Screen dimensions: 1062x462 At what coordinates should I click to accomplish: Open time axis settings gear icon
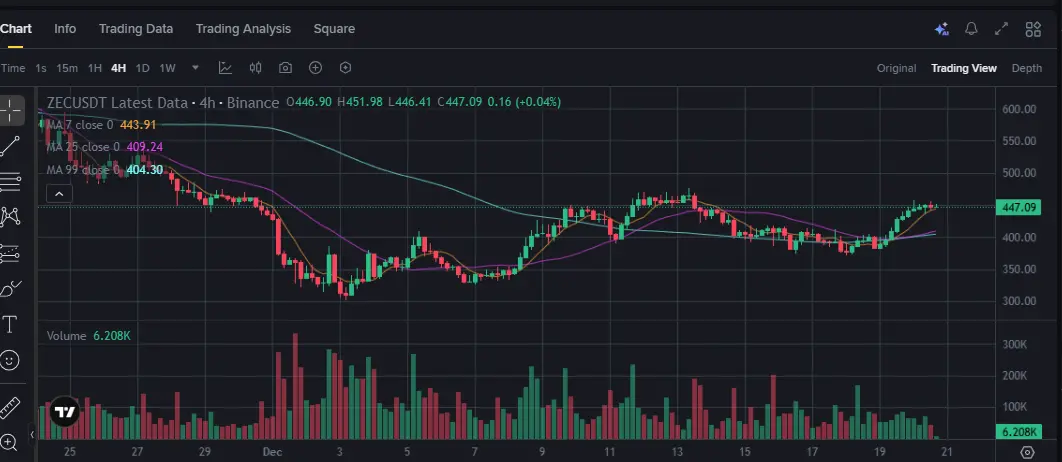(1027, 453)
